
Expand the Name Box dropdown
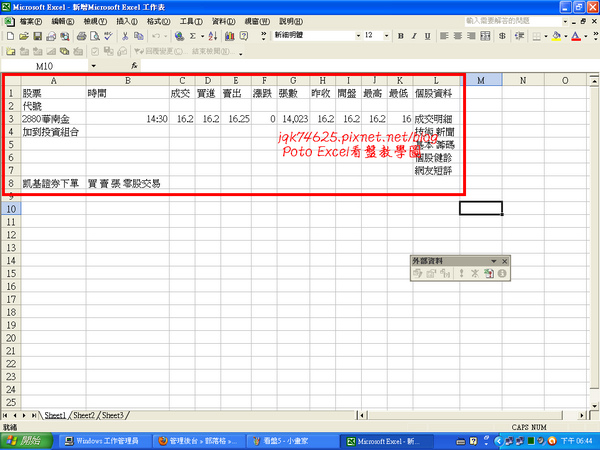(x=93, y=66)
